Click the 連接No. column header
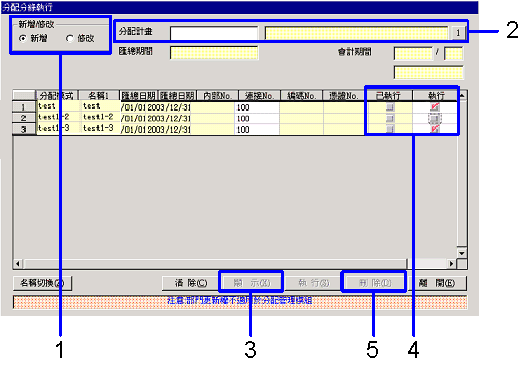 coord(259,96)
